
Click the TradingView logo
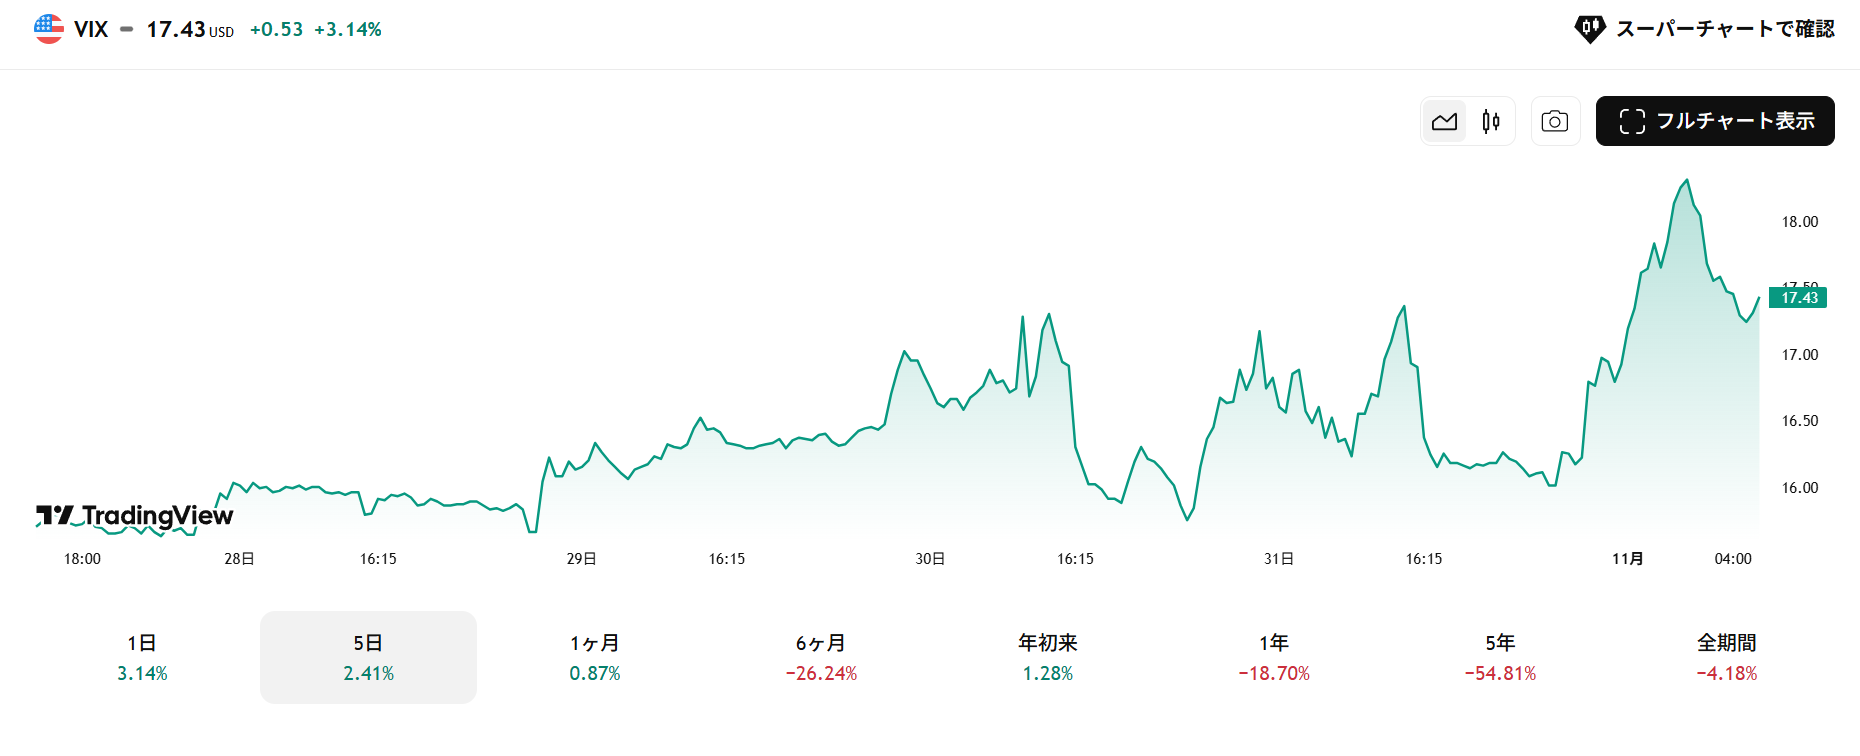tap(135, 515)
